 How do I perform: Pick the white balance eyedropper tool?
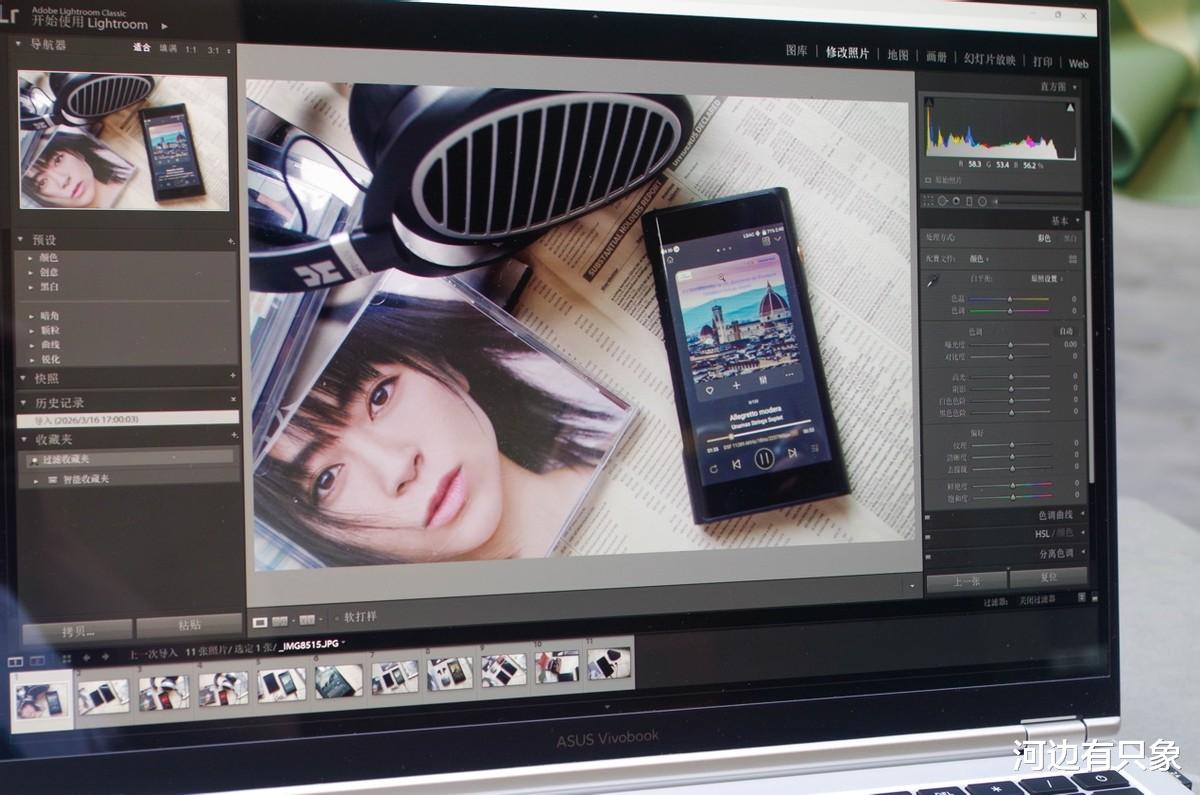click(933, 282)
